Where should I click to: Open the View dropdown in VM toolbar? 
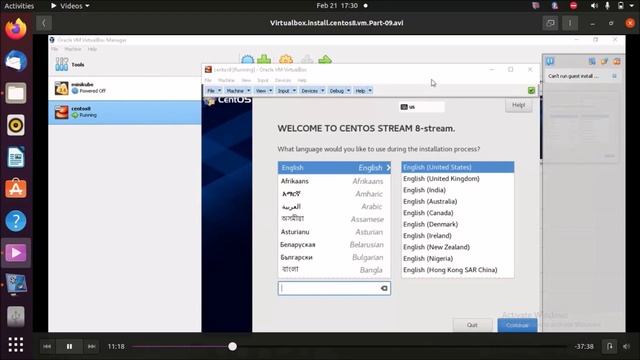click(263, 91)
